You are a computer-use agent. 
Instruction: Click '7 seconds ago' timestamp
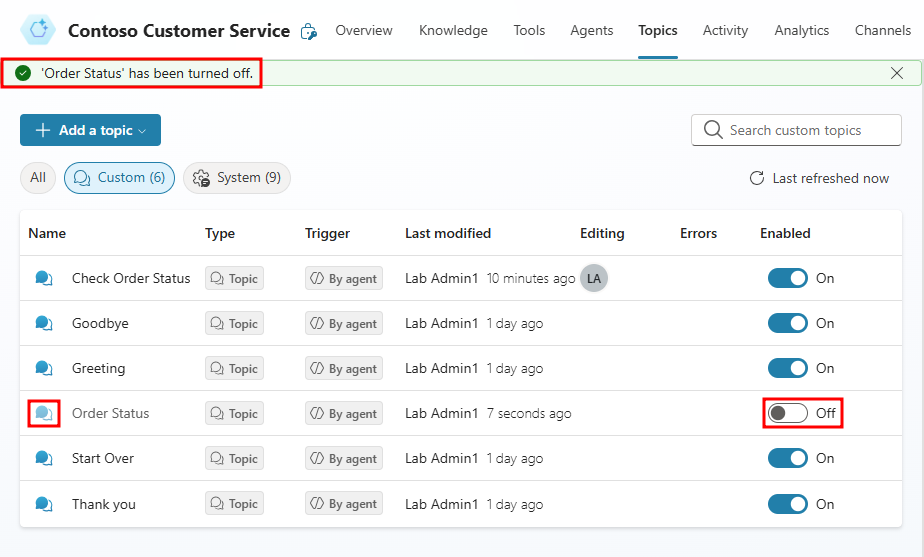(529, 413)
